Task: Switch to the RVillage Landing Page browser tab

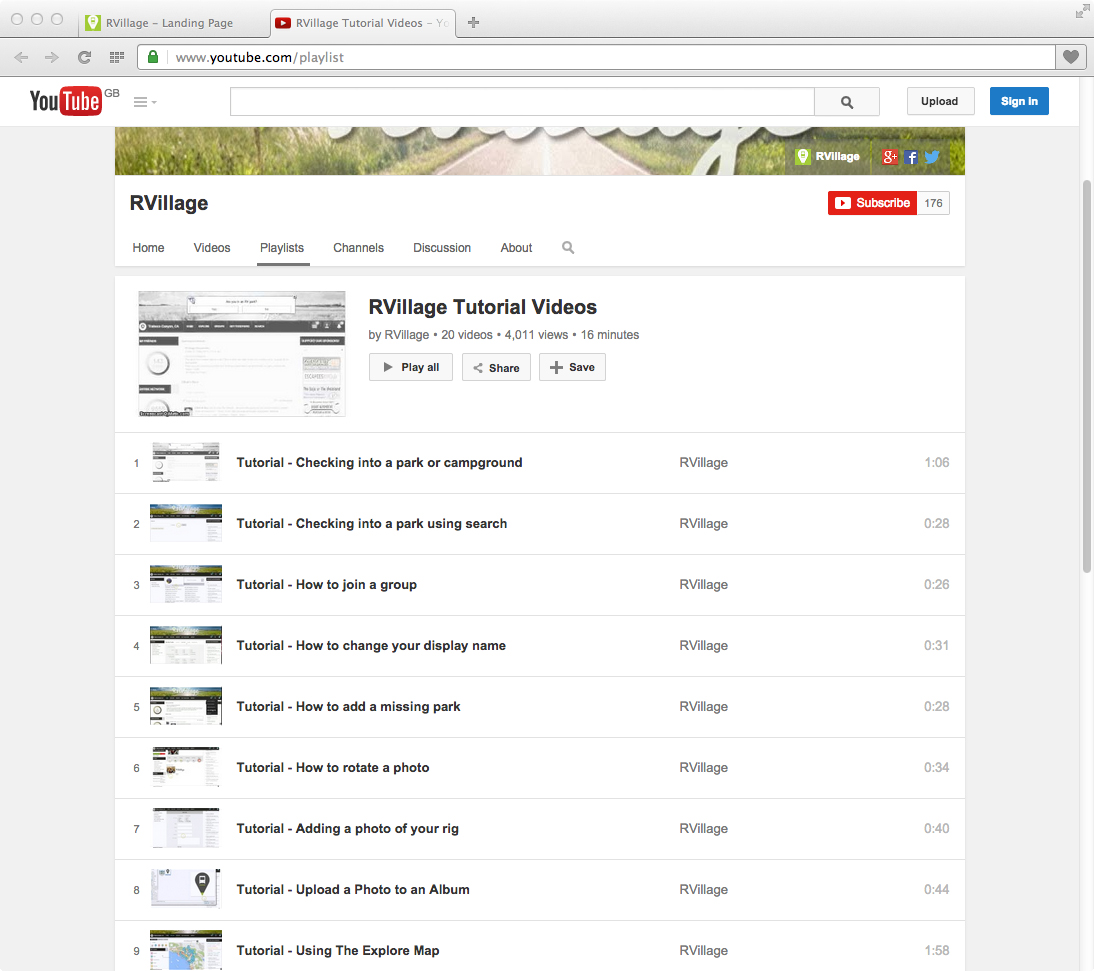Action: 170,22
